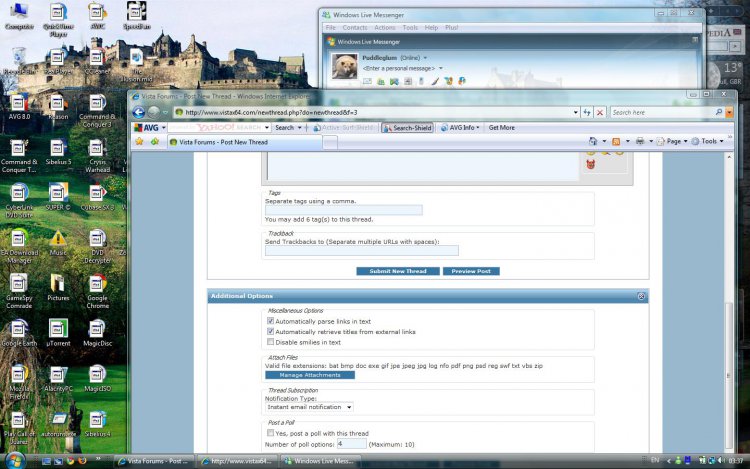Viewport: 750px width, 469px height.
Task: Click the Print icon in IE command bar
Action: tap(640, 141)
